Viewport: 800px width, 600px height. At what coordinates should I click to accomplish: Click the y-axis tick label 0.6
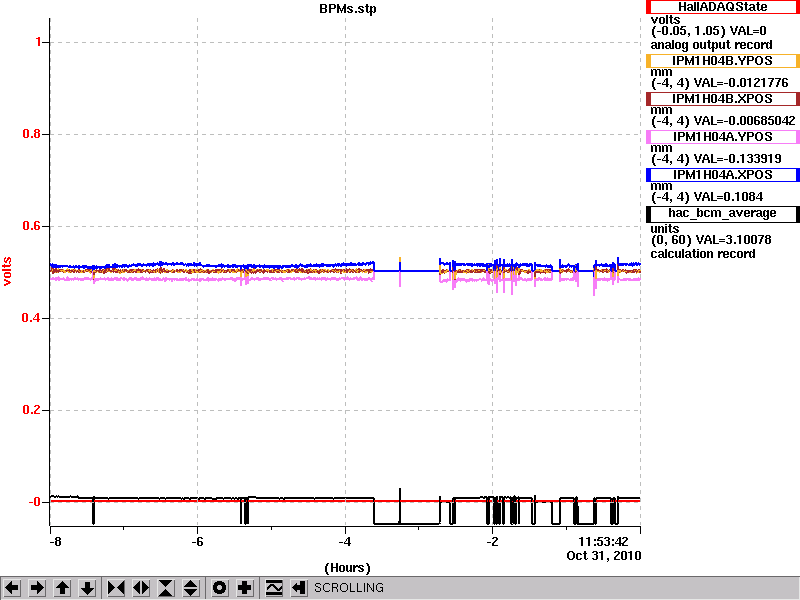click(x=32, y=226)
